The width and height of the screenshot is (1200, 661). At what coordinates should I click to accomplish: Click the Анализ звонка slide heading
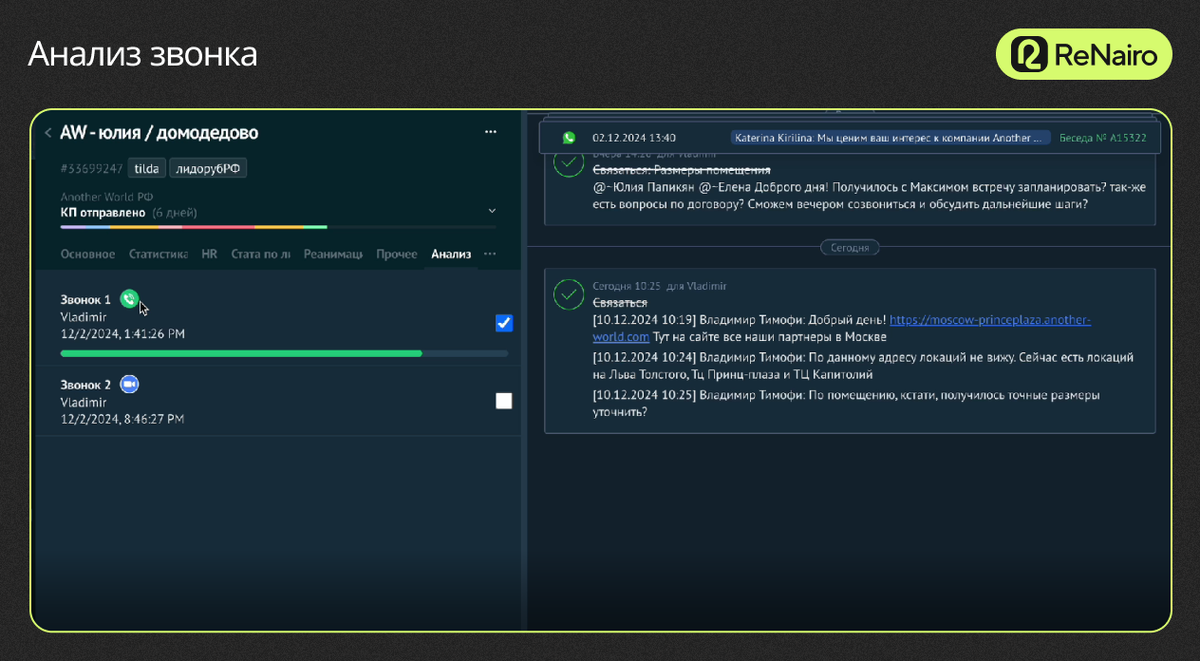pyautogui.click(x=142, y=54)
